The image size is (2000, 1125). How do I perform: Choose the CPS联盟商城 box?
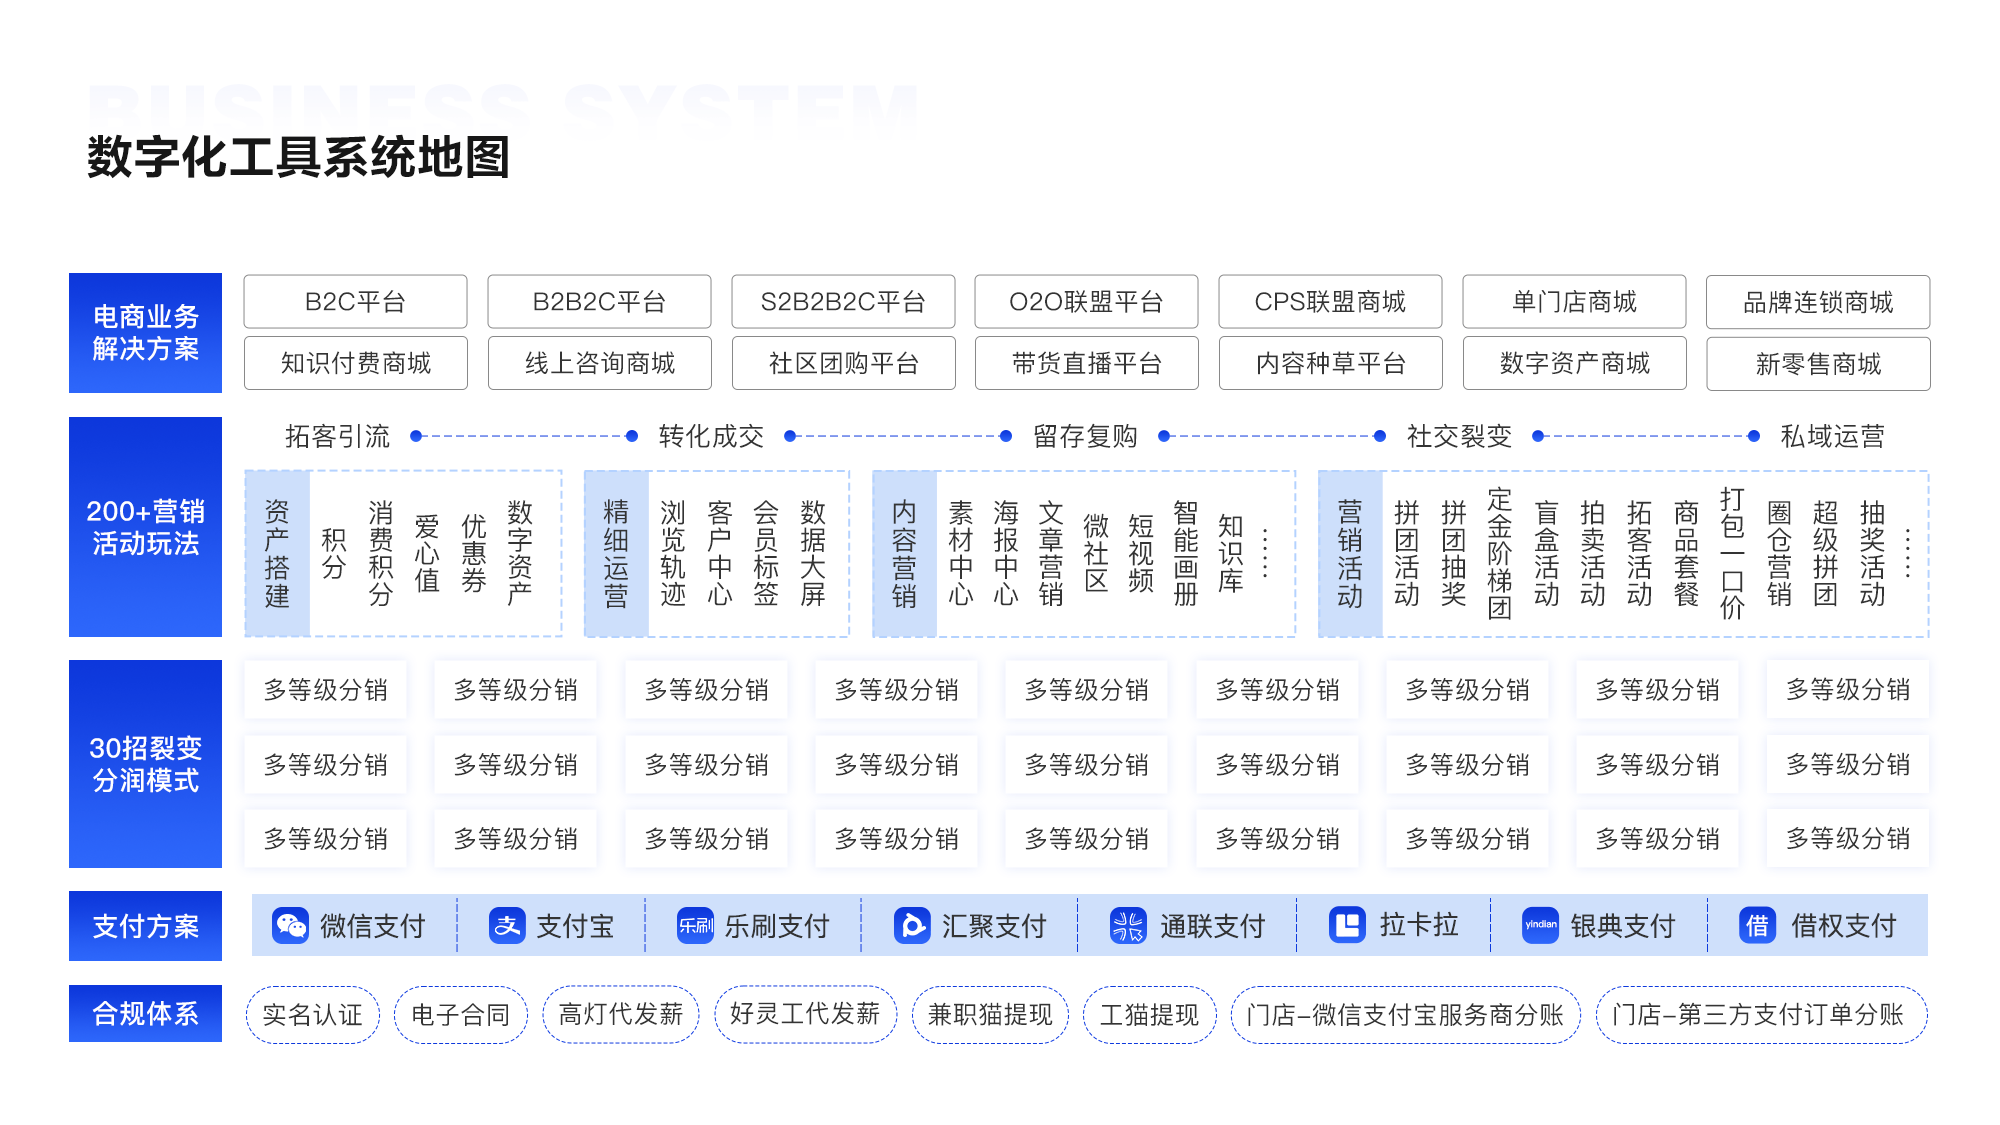[1330, 302]
